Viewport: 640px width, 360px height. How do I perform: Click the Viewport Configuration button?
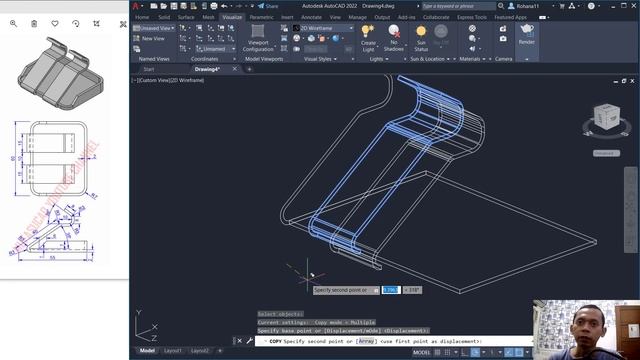(258, 38)
